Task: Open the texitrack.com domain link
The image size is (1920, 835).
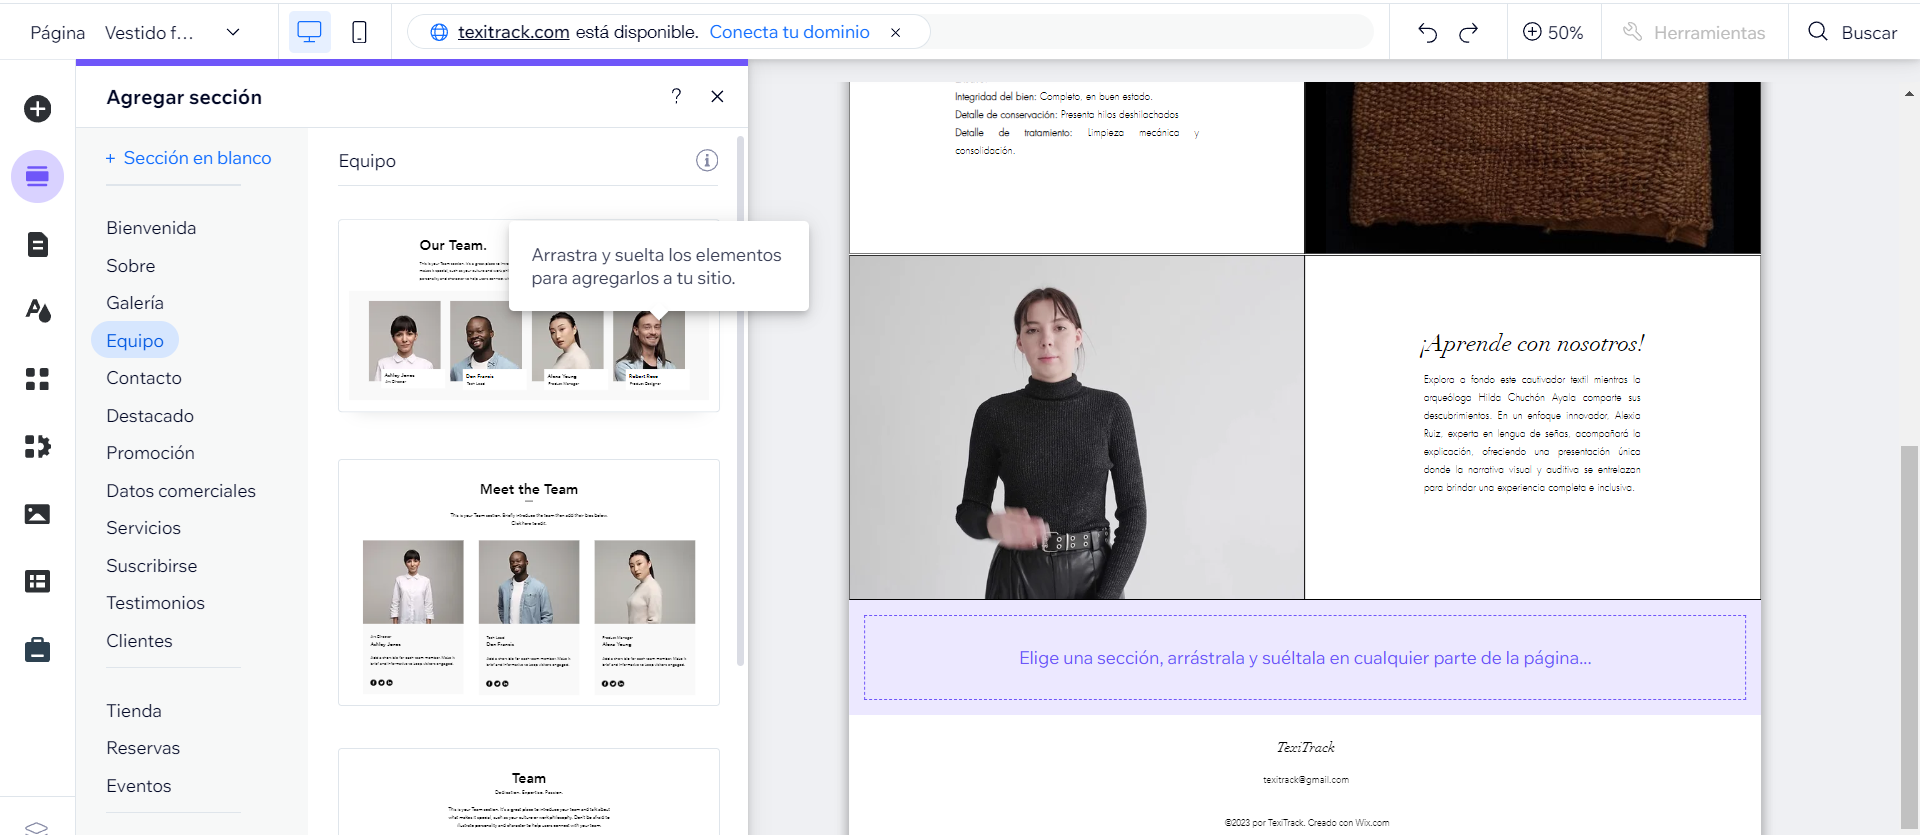Action: (513, 32)
